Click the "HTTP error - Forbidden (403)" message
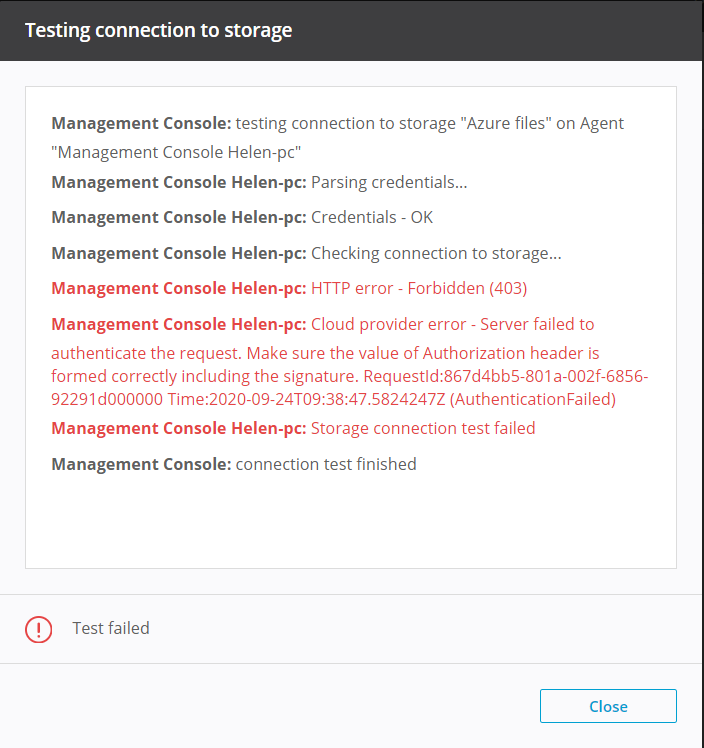The width and height of the screenshot is (704, 748). 419,289
